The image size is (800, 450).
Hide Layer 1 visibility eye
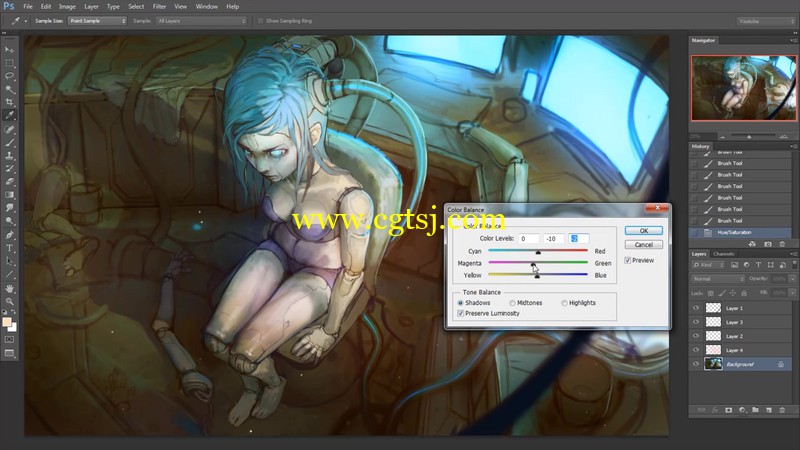(696, 308)
